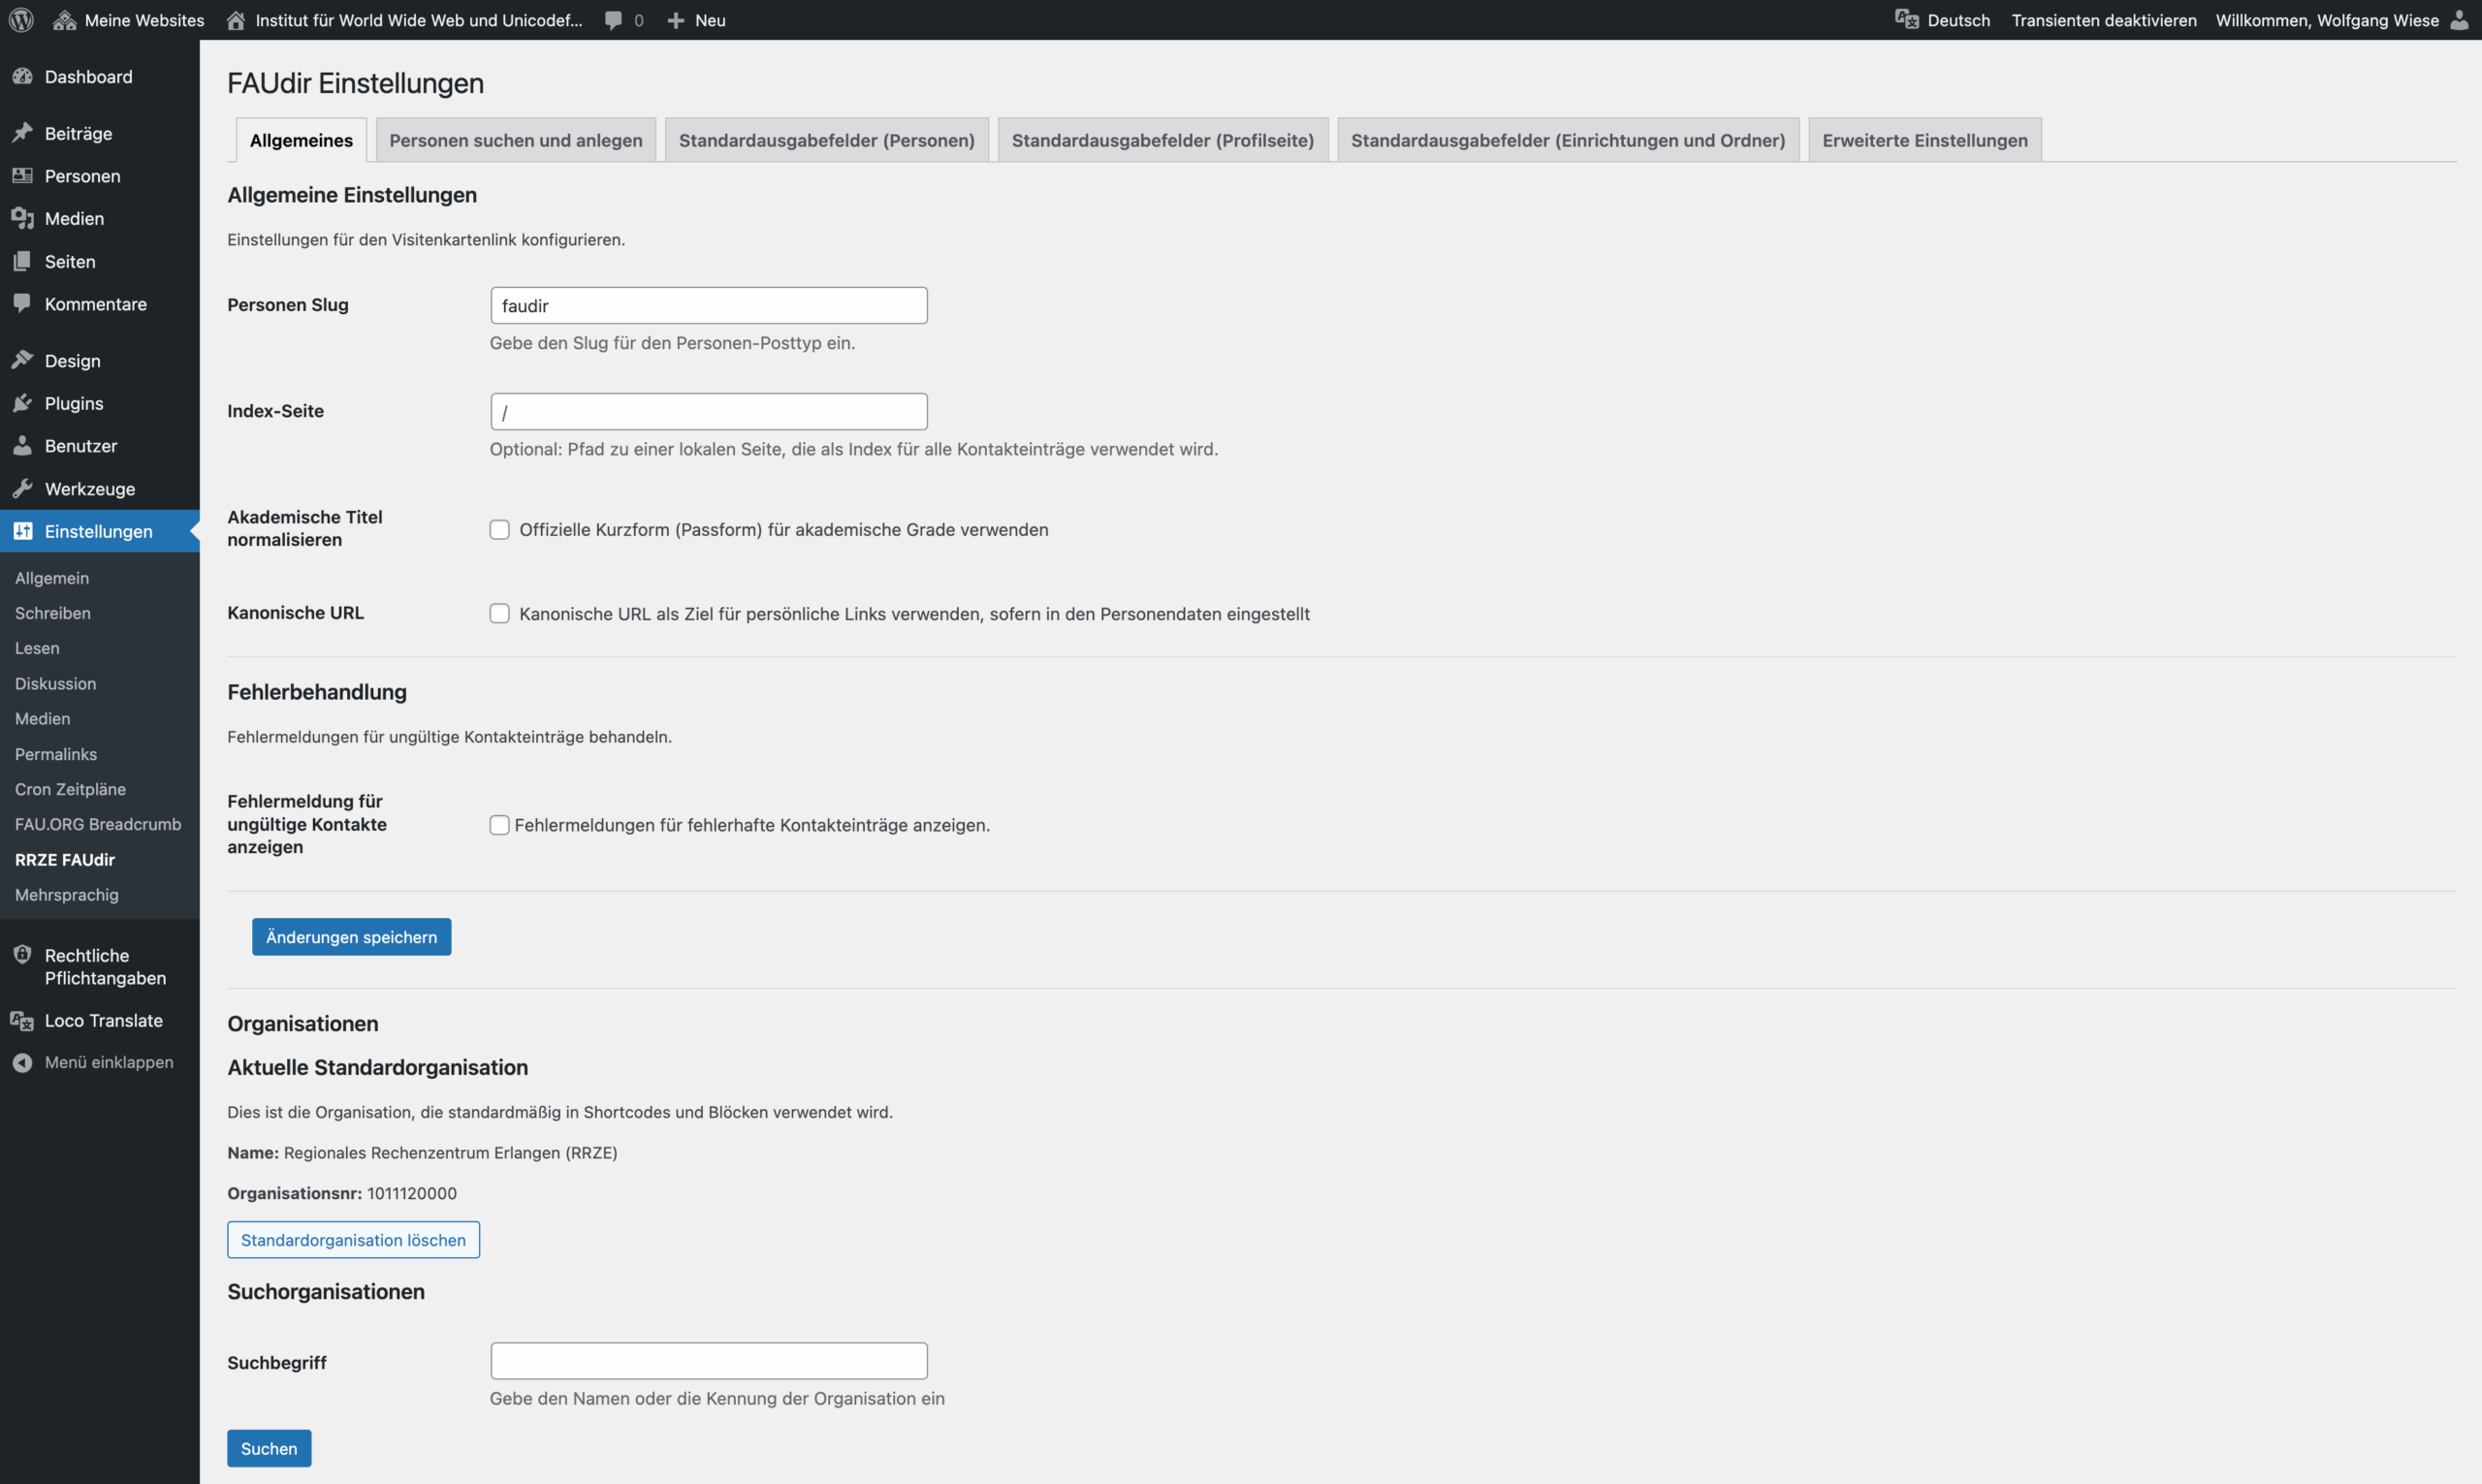
Task: Open Diskussion settings submenu
Action: pos(56,684)
